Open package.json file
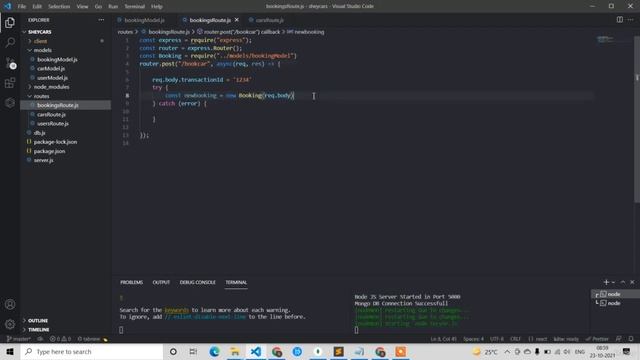Image resolution: width=640 pixels, height=360 pixels. tap(49, 151)
